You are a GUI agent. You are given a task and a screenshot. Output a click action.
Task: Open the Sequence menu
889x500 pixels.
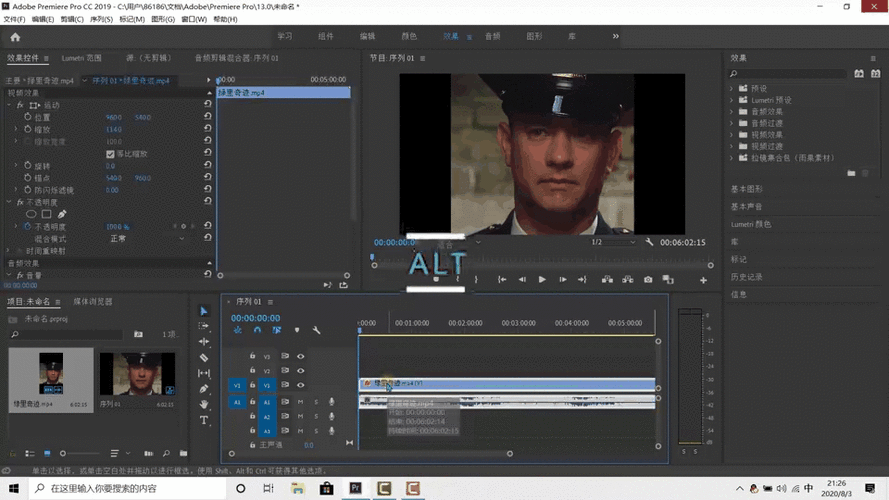[101, 19]
